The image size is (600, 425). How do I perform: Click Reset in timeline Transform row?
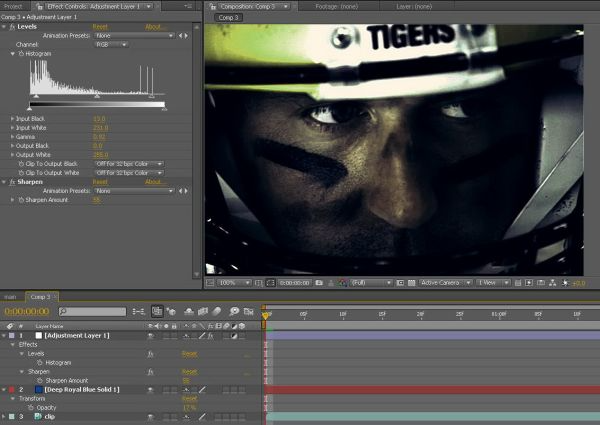point(189,399)
